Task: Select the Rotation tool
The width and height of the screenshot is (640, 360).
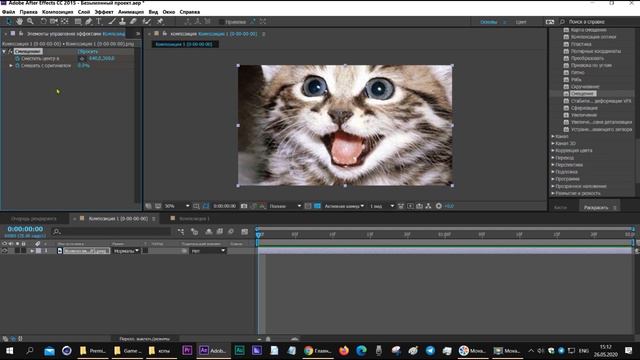Action: coord(43,22)
